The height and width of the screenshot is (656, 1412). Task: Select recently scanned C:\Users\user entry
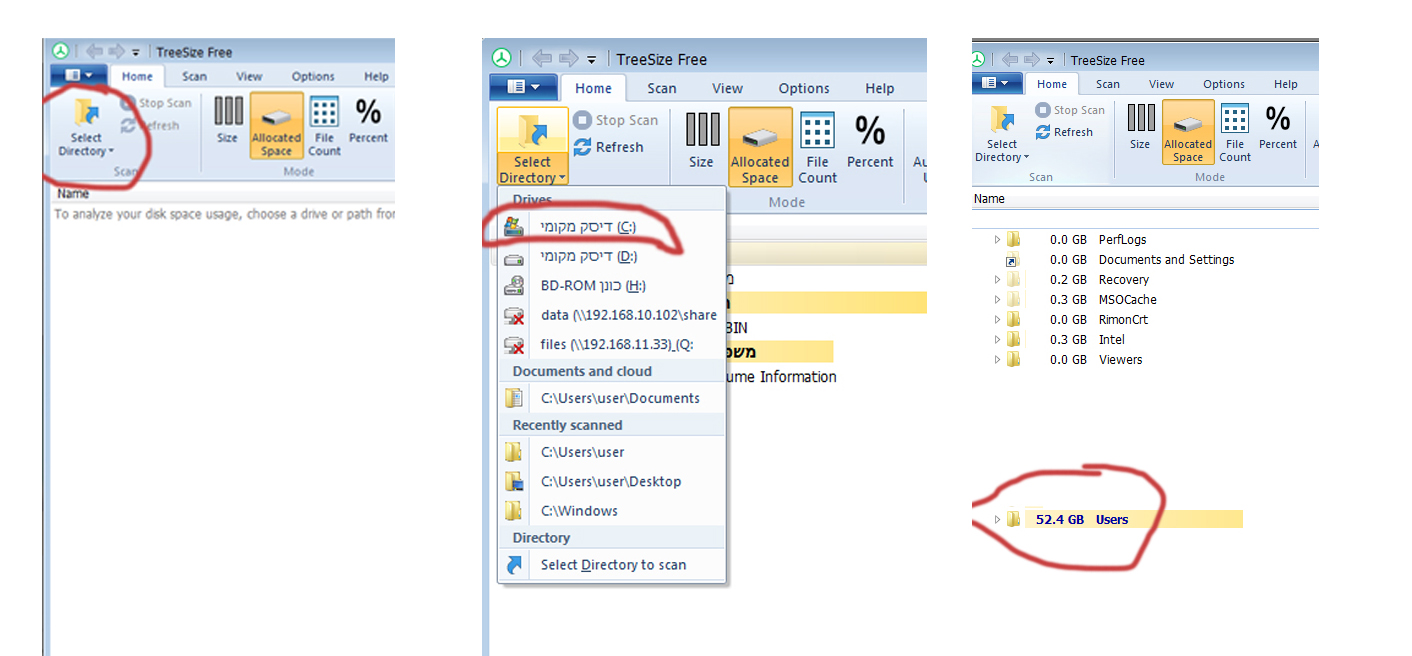click(x=611, y=452)
